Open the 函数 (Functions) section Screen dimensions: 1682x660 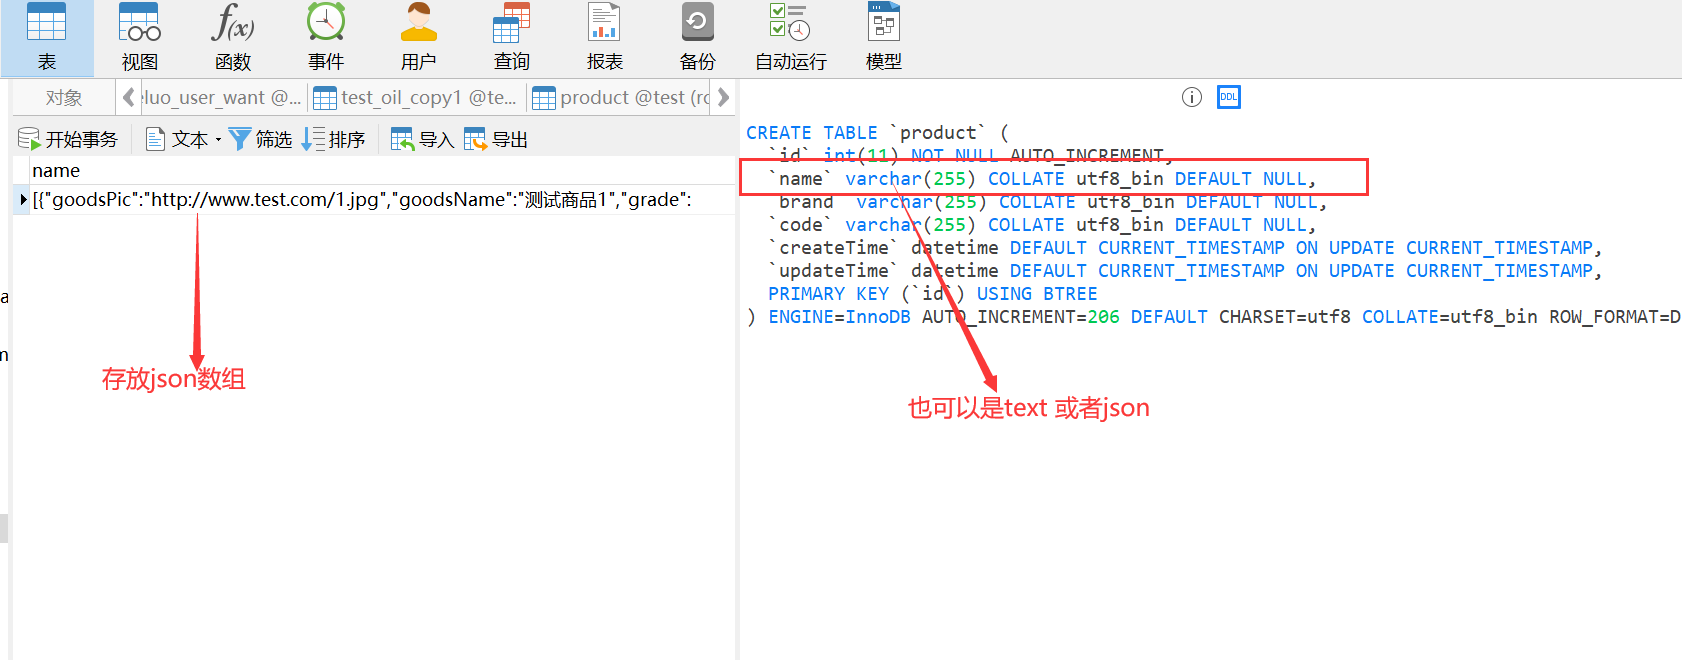[x=232, y=38]
